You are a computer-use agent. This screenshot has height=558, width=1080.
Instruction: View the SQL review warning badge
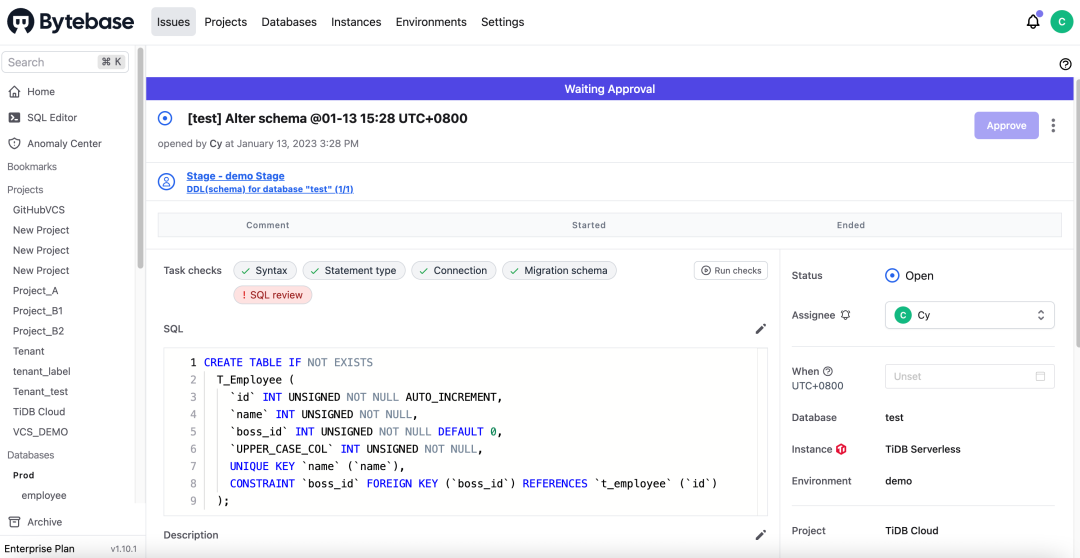pyautogui.click(x=273, y=295)
